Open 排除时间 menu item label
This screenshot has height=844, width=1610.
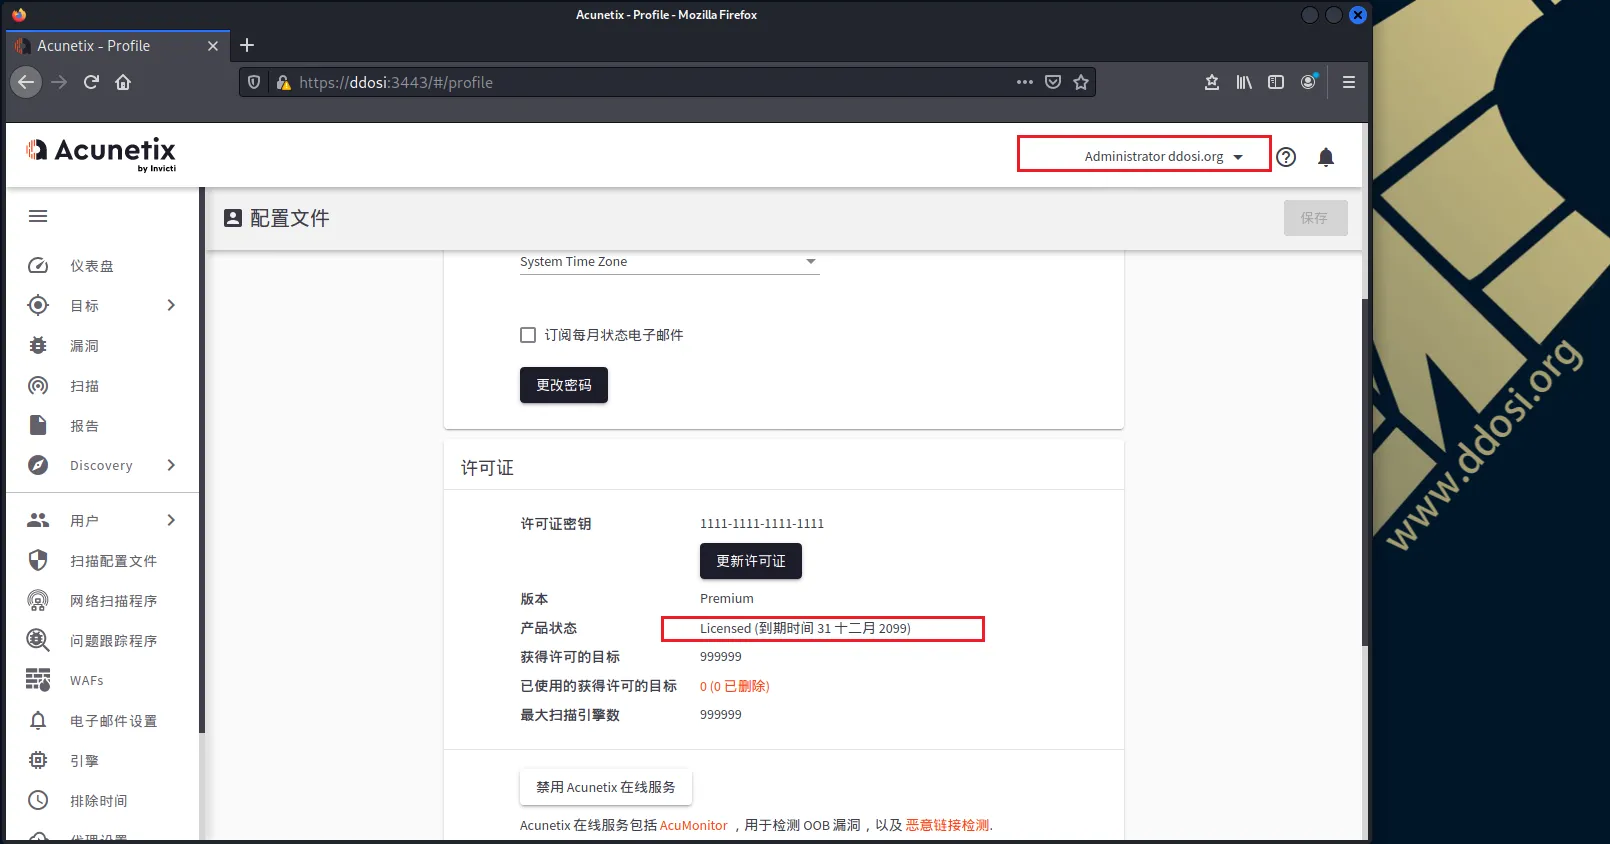(x=99, y=801)
